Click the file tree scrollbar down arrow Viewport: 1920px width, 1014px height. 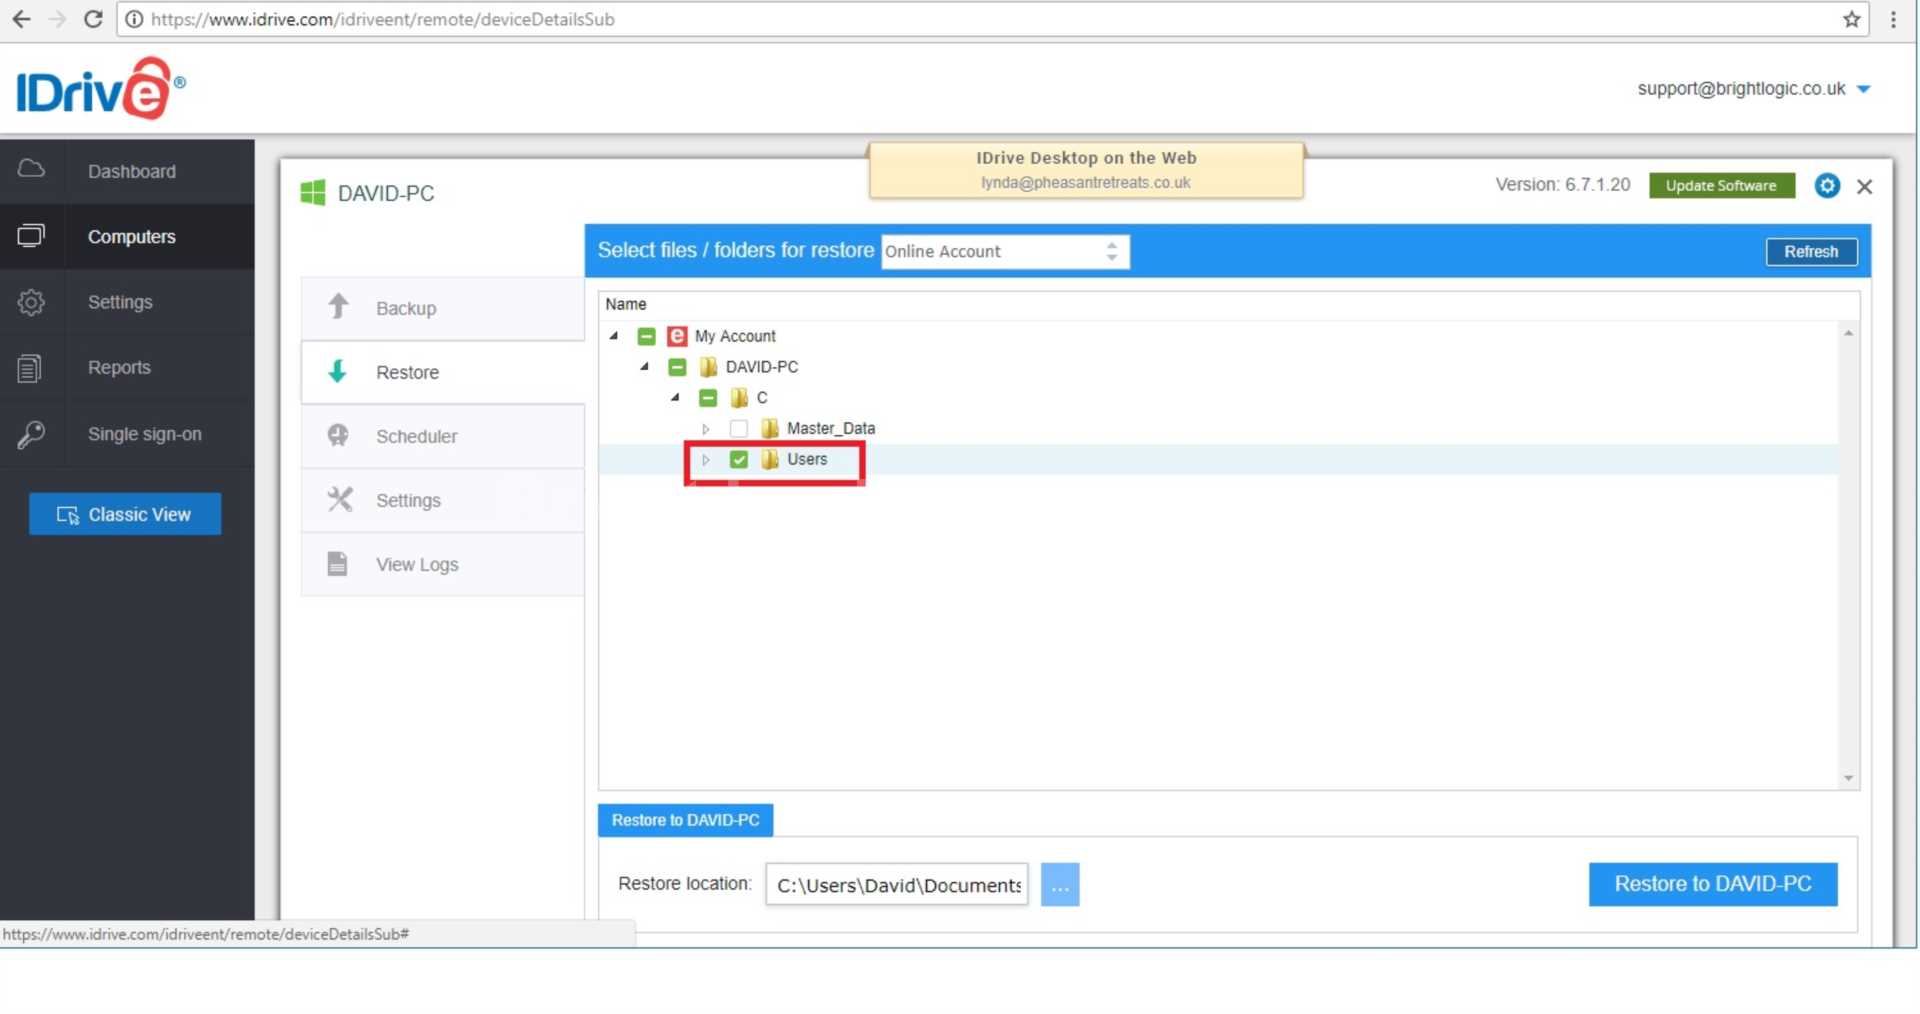coord(1848,778)
